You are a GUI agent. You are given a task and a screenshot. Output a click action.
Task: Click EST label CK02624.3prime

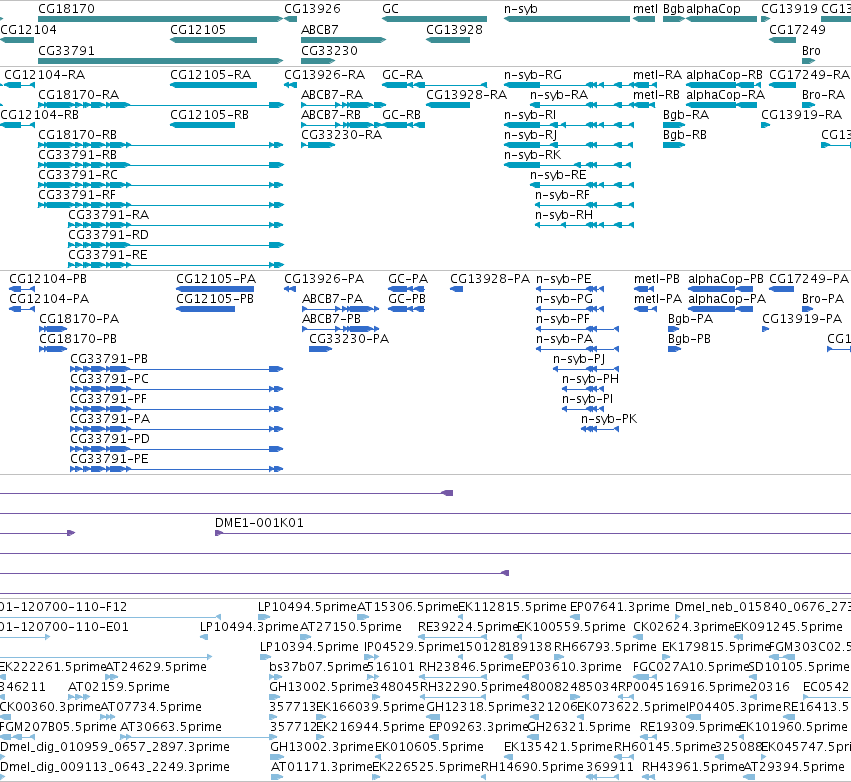coord(684,627)
